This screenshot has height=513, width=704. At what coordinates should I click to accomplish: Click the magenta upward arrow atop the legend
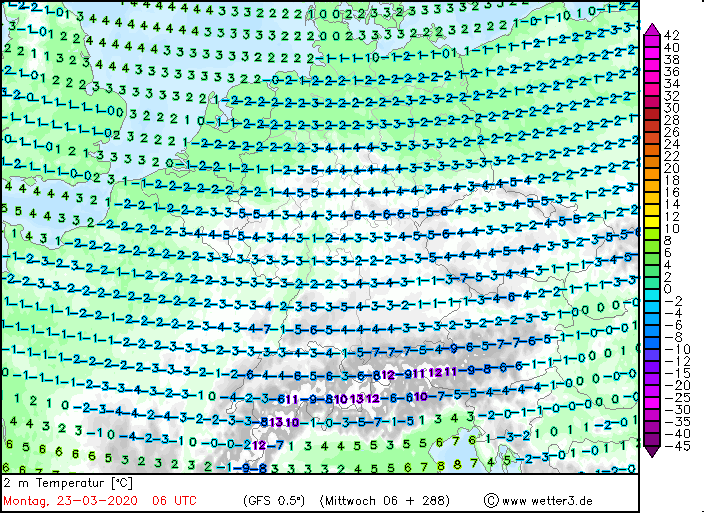[652, 29]
